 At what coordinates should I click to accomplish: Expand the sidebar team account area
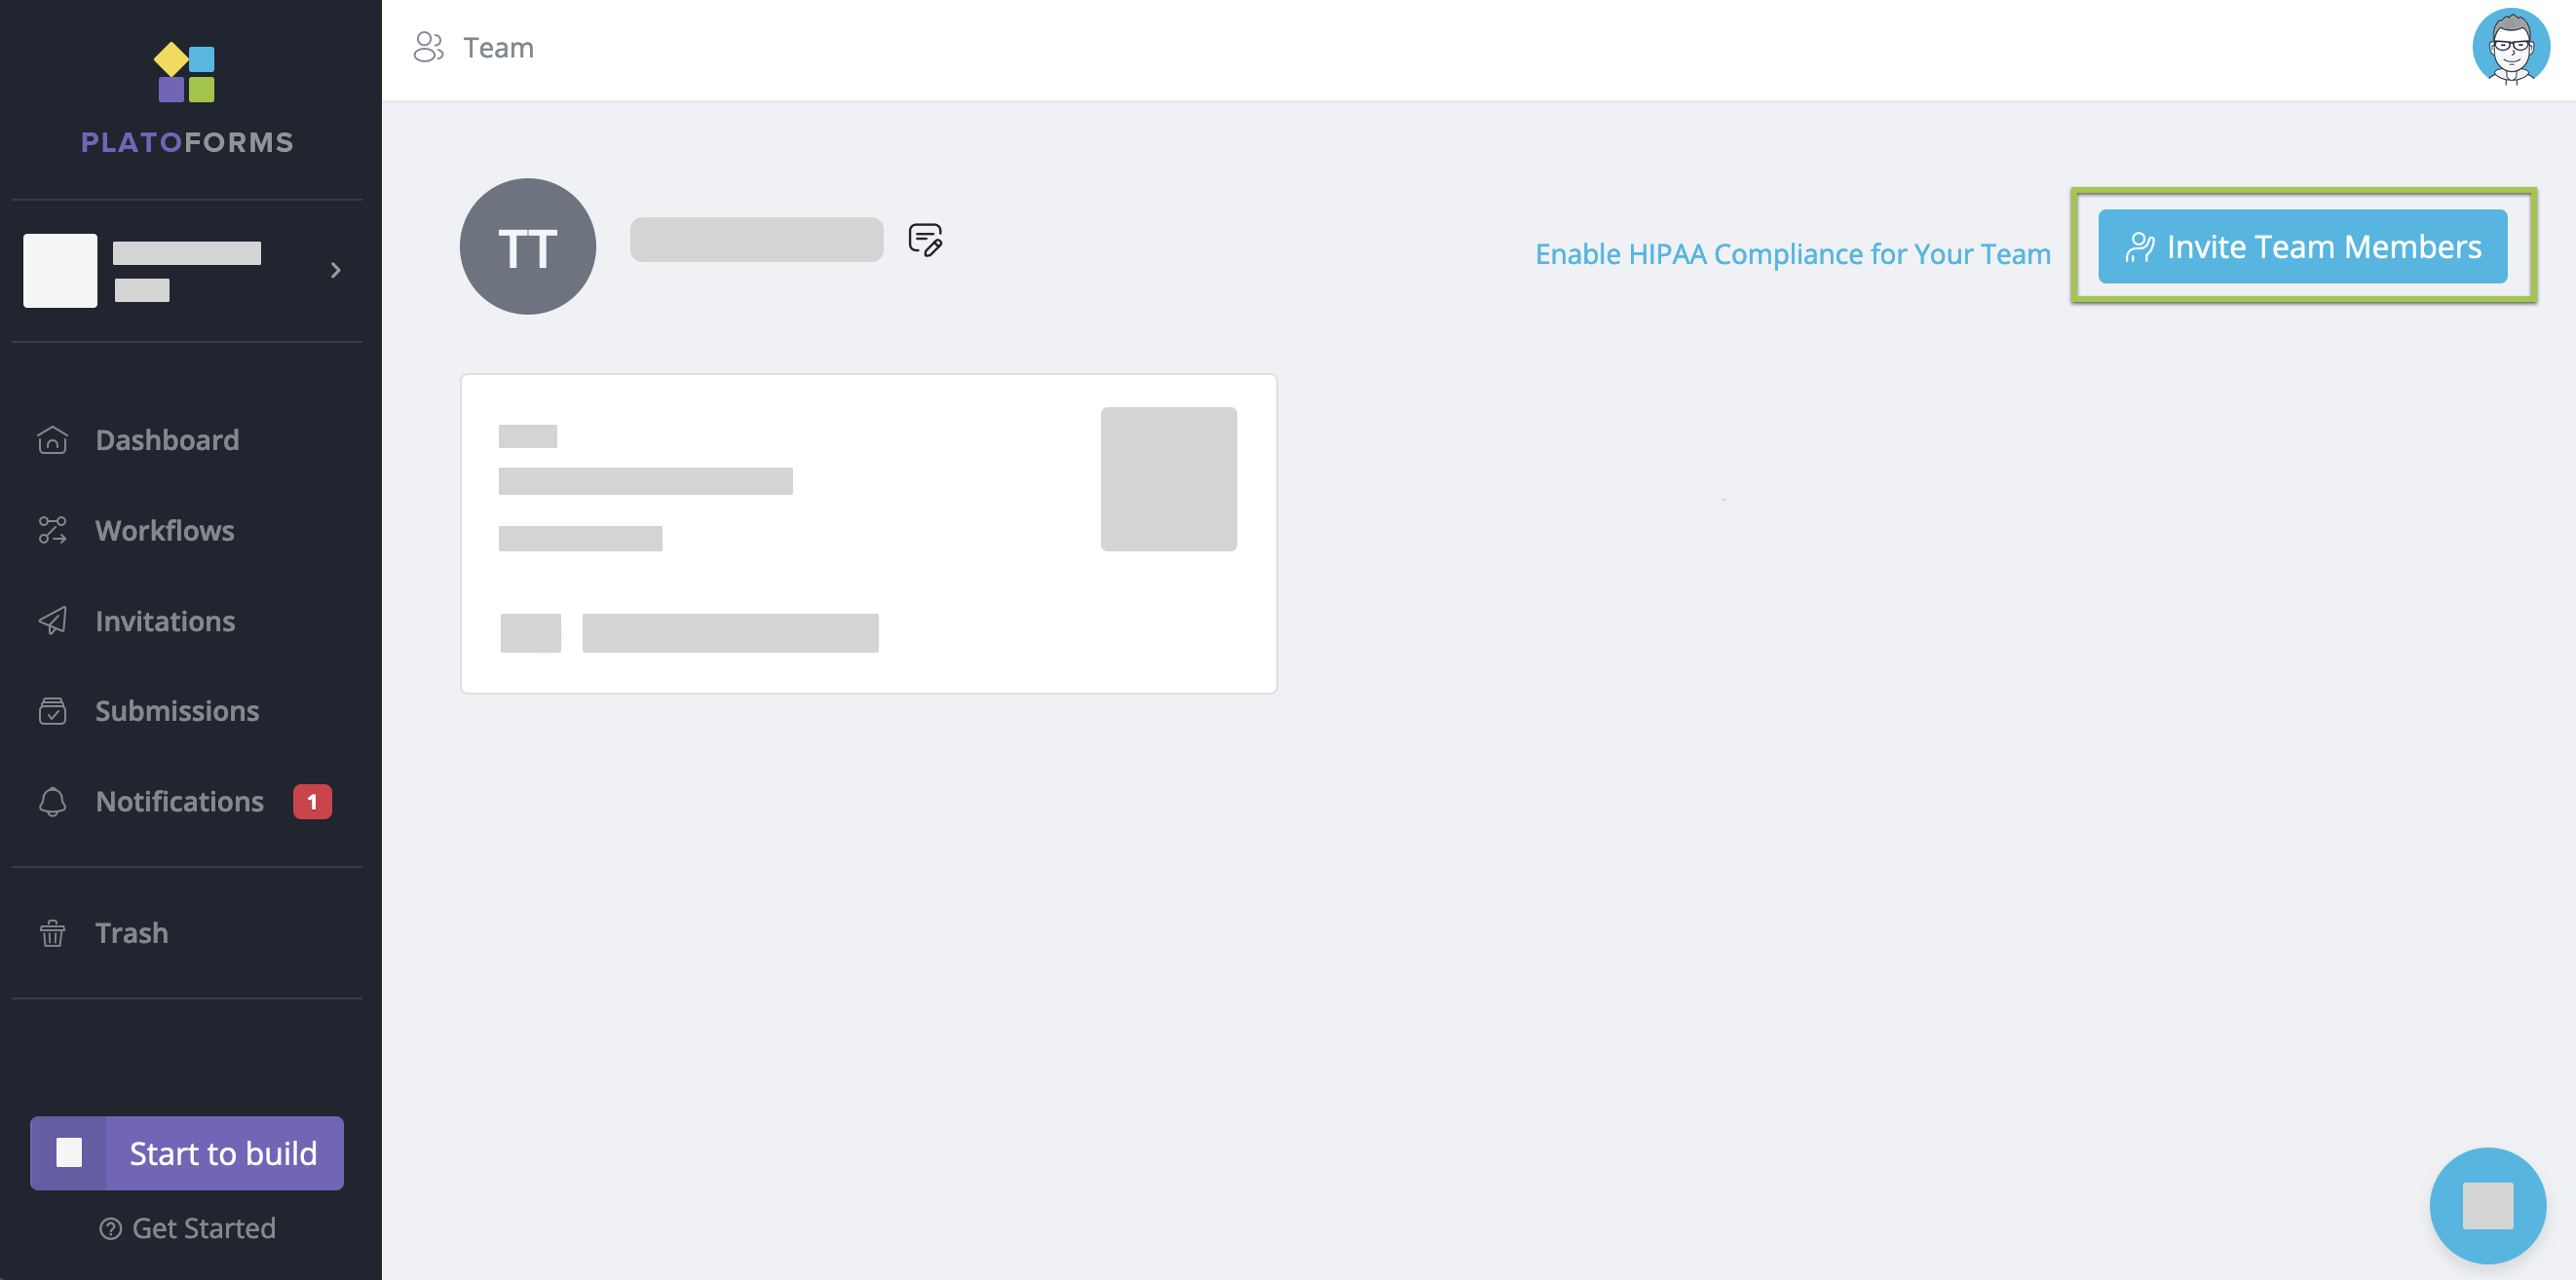pos(337,270)
